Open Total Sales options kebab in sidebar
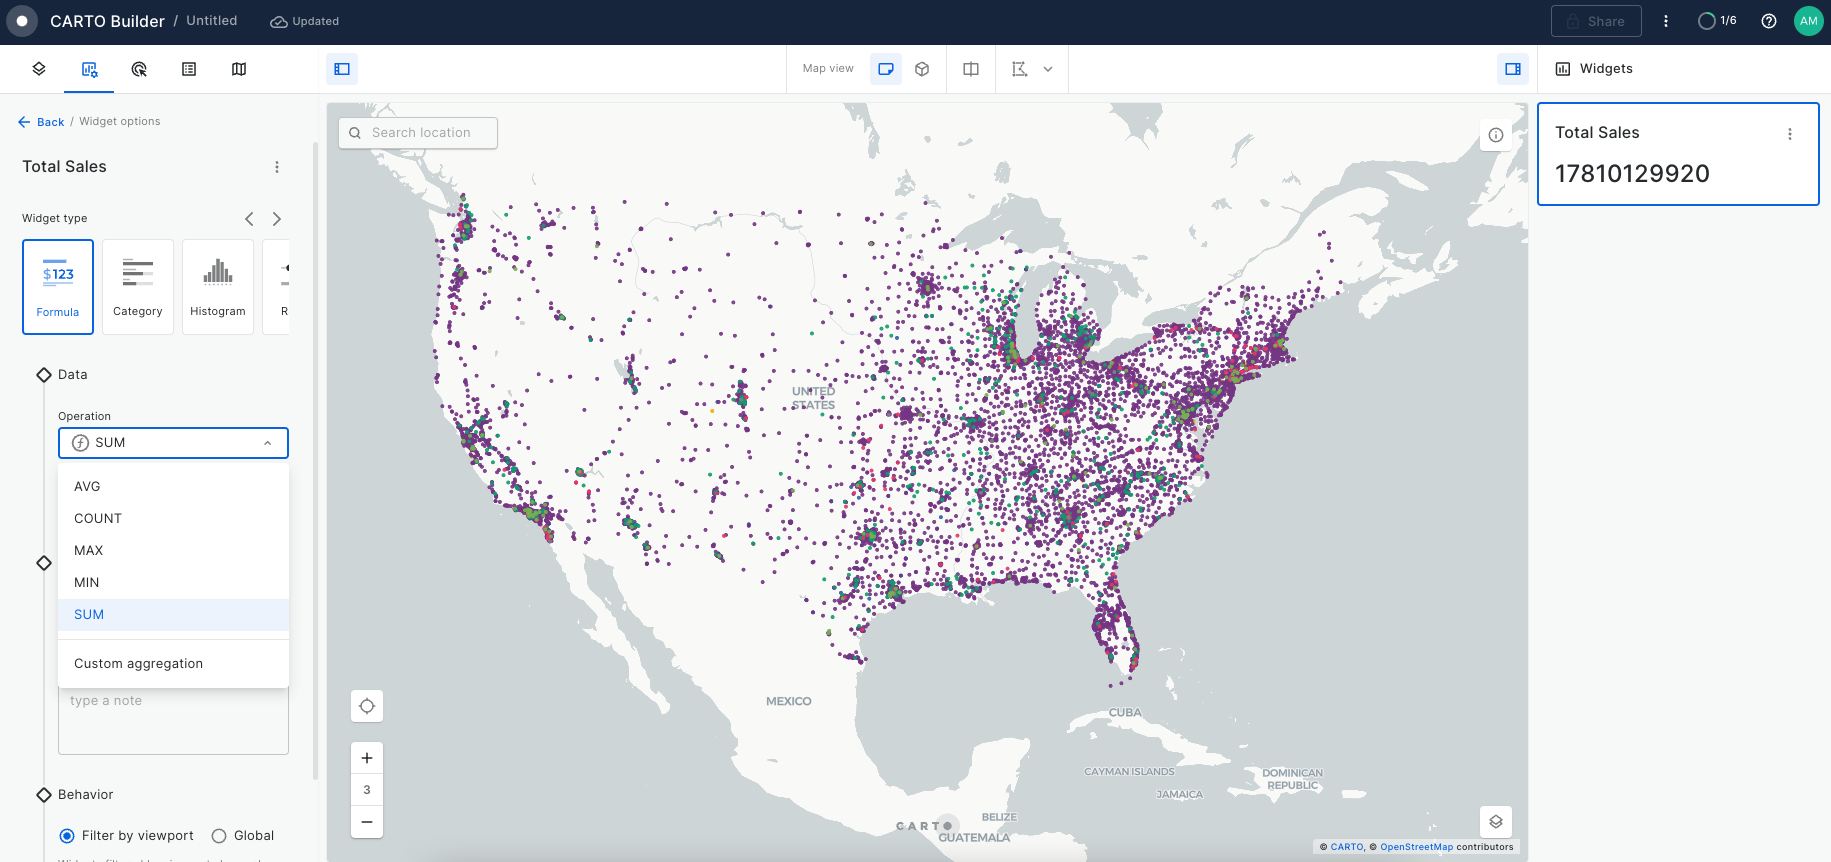 click(x=277, y=167)
